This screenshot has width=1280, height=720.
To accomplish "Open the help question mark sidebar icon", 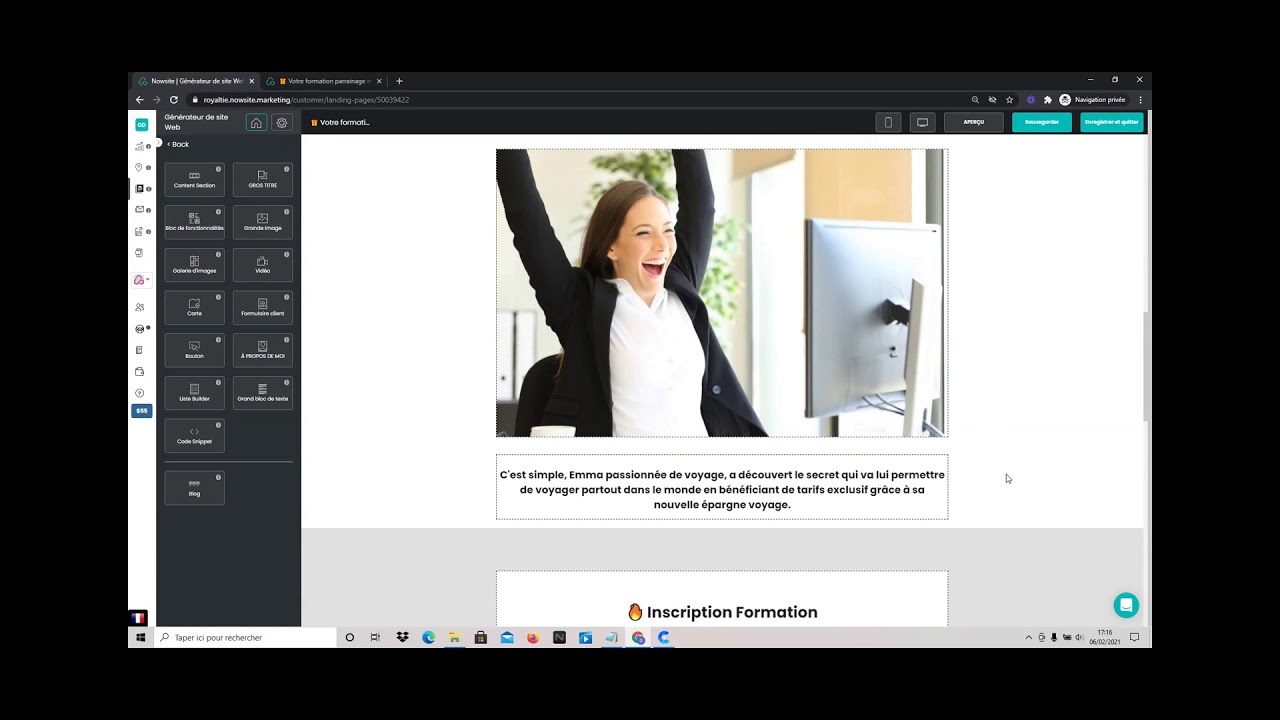I will pos(140,393).
